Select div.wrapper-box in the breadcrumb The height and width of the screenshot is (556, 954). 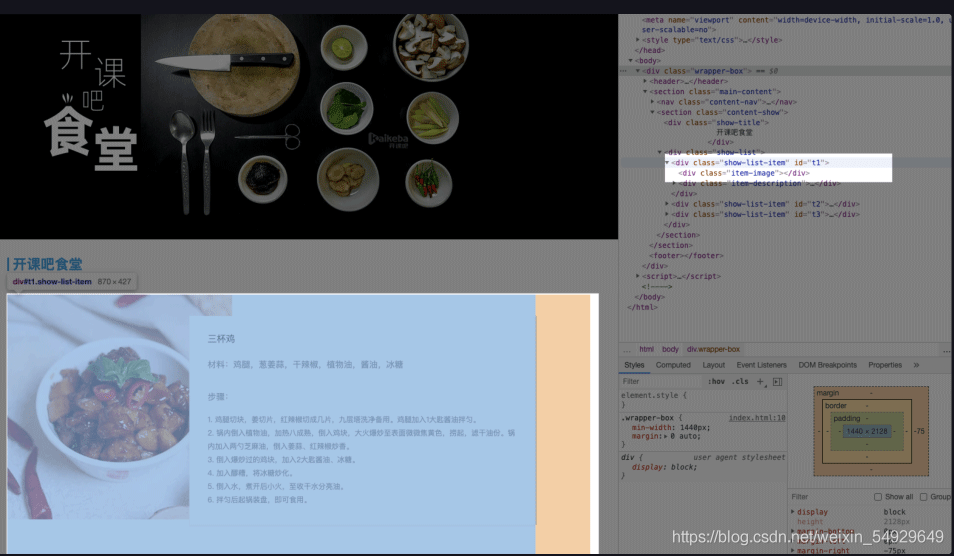pyautogui.click(x=713, y=350)
